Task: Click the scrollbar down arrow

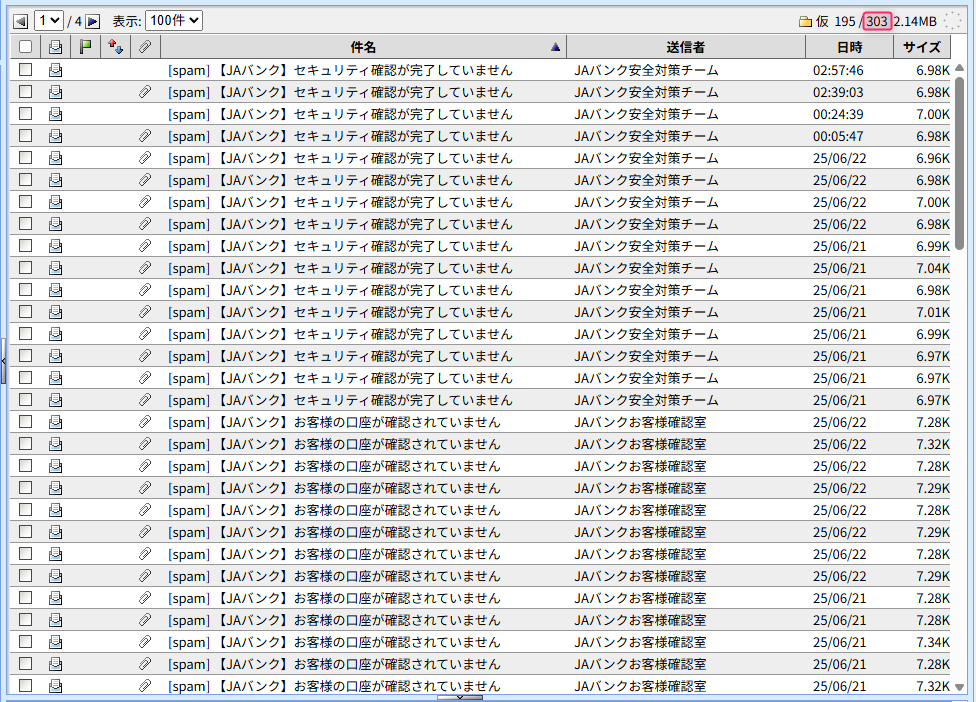Action: [959, 687]
